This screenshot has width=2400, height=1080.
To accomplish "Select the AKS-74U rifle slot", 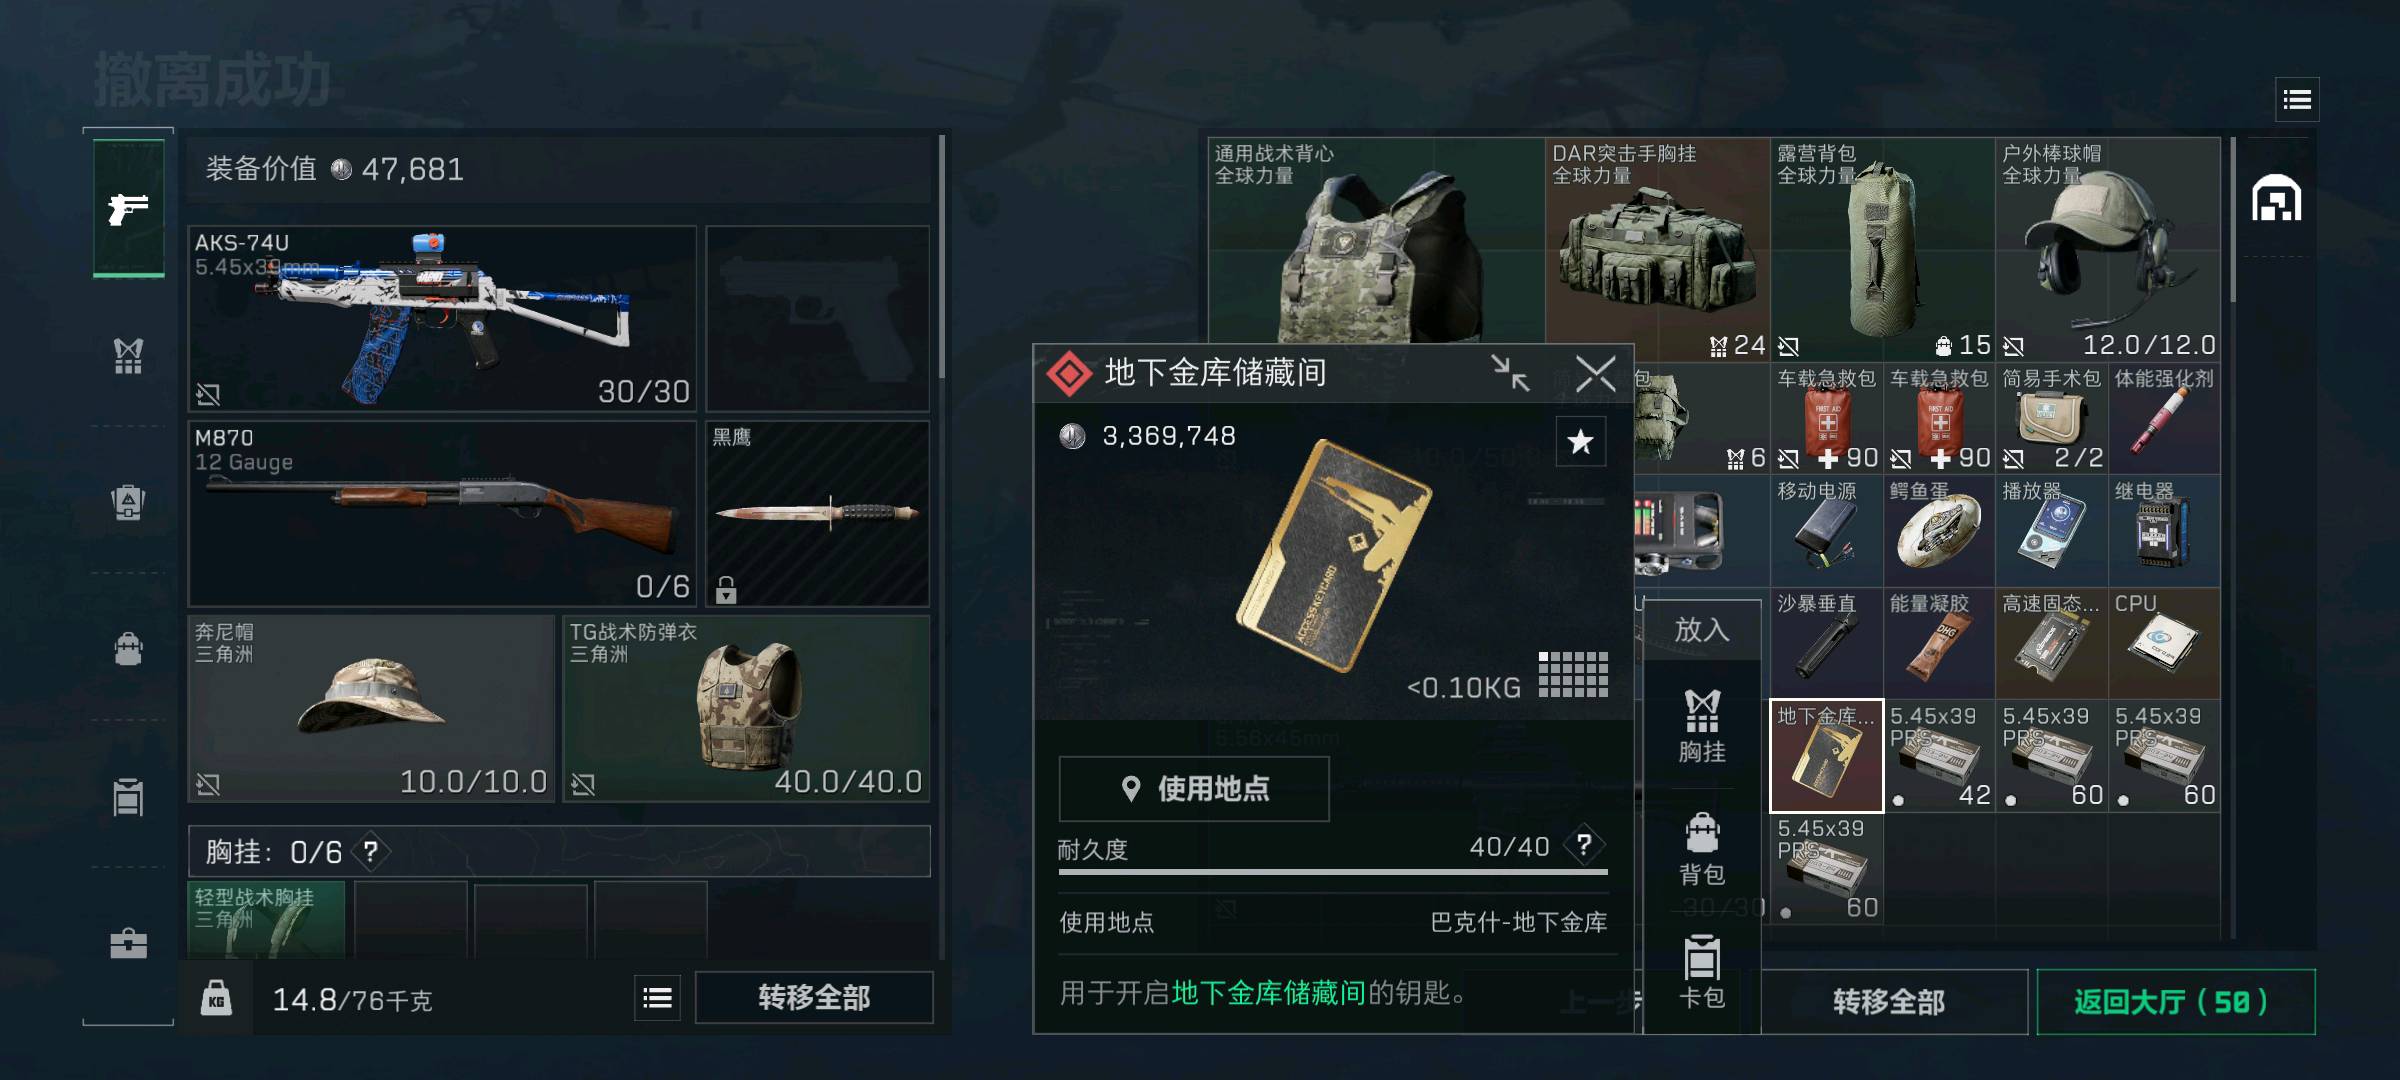I will pyautogui.click(x=442, y=318).
